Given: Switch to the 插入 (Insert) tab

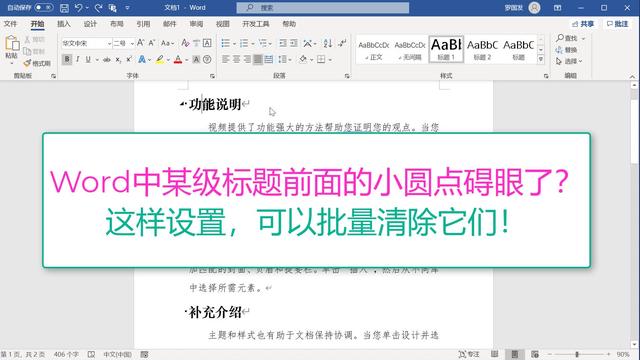Looking at the screenshot, I should (64, 24).
